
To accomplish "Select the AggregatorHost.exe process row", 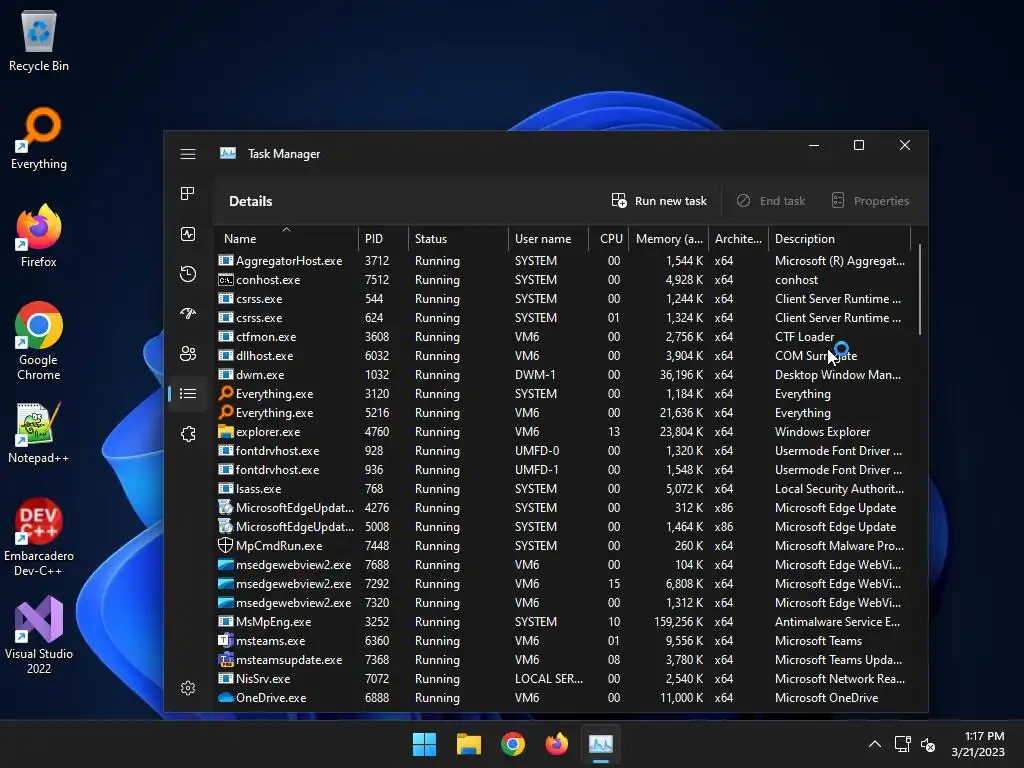I will pos(564,261).
